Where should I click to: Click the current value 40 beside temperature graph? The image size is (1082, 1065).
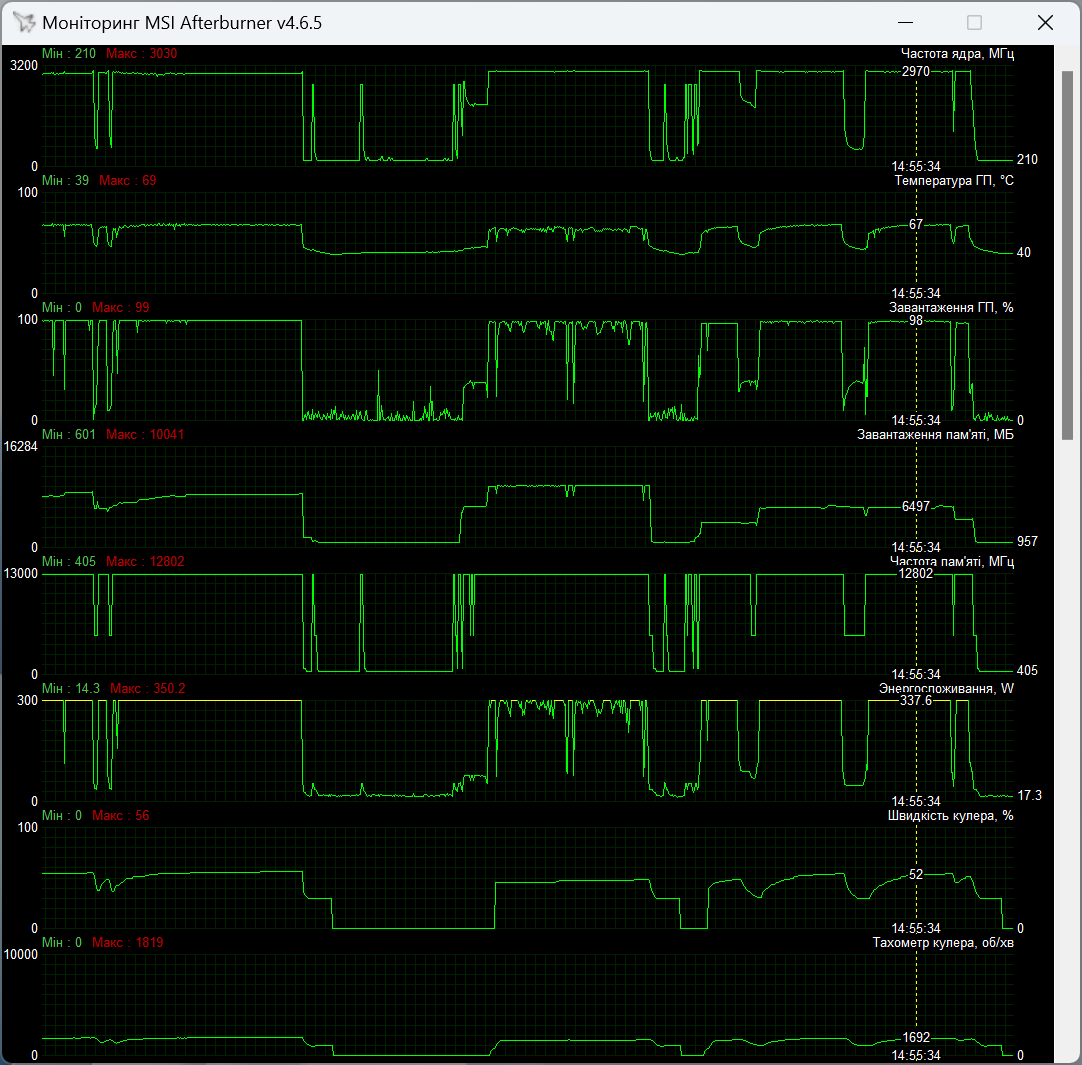coord(1023,253)
